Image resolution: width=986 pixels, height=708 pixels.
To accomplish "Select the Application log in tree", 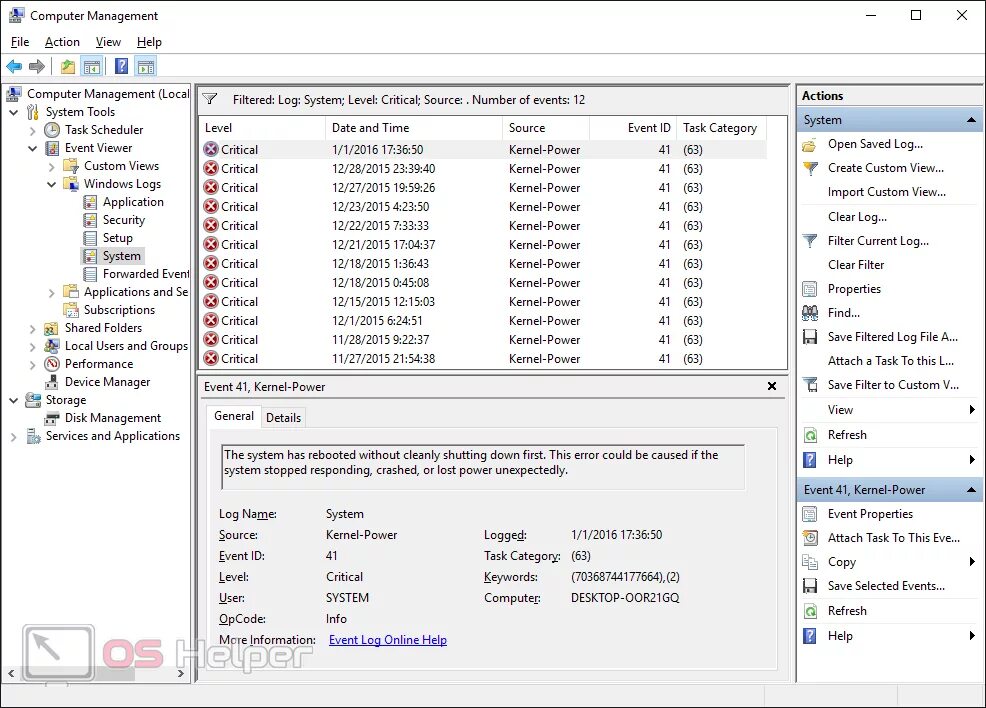I will pyautogui.click(x=133, y=202).
